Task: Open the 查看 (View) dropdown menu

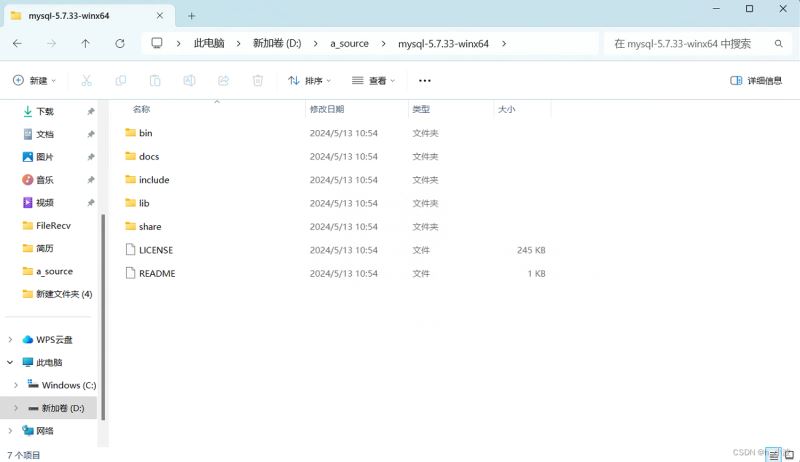Action: coord(374,80)
